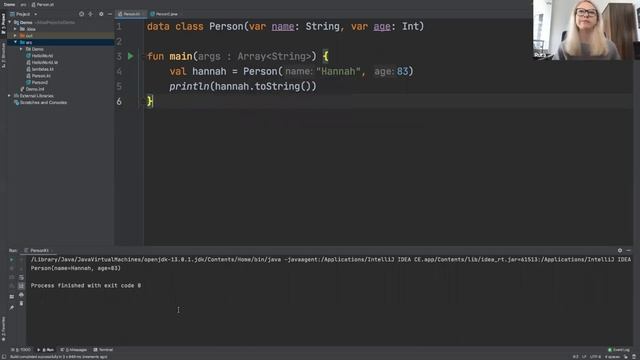The image size is (640, 360).
Task: Change LF line separator in status bar
Action: 584,357
